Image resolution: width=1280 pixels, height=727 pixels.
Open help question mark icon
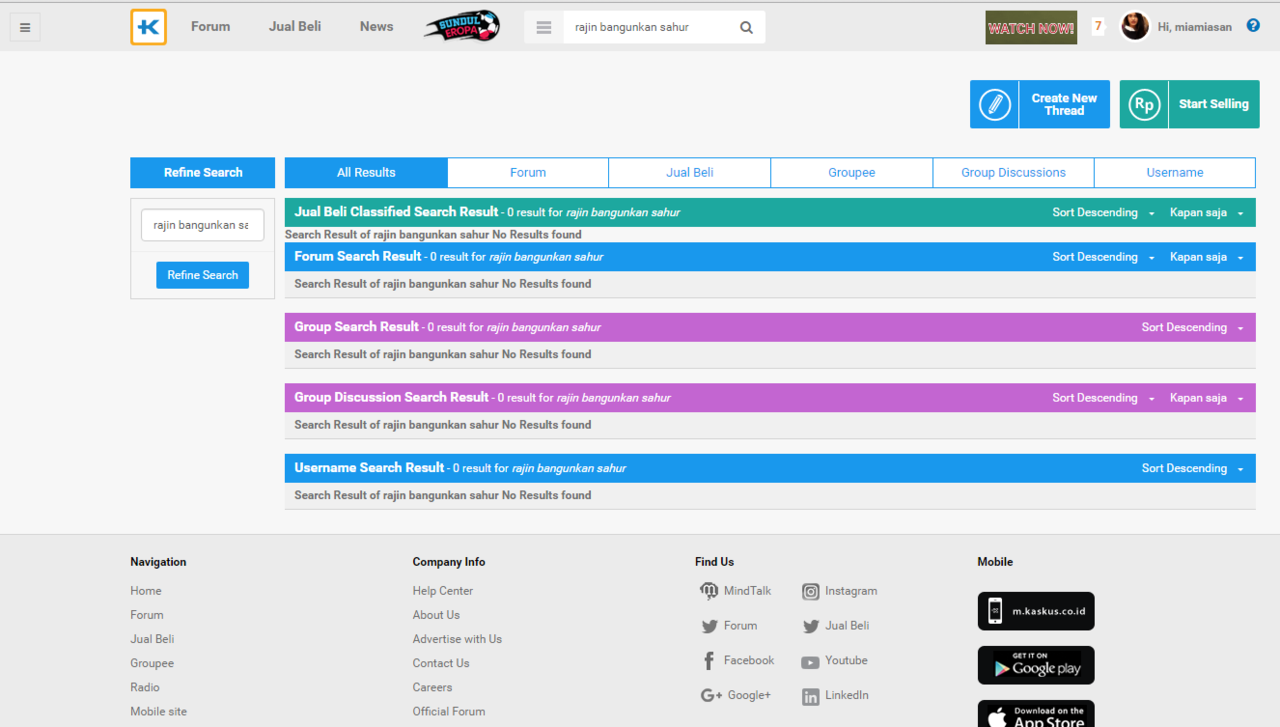[1253, 26]
